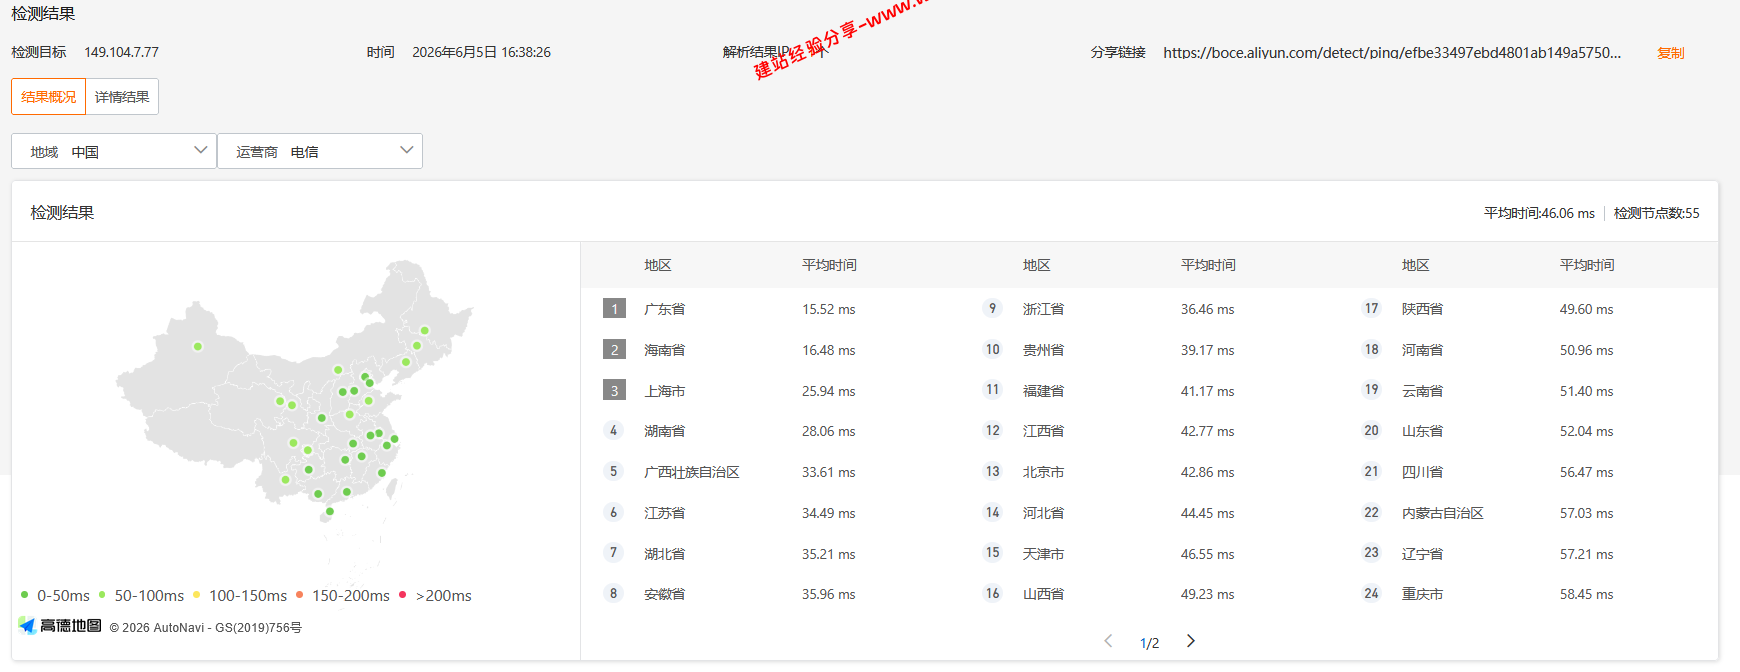Select the 陕西省 region cell
The height and width of the screenshot is (672, 1740).
point(1423,309)
